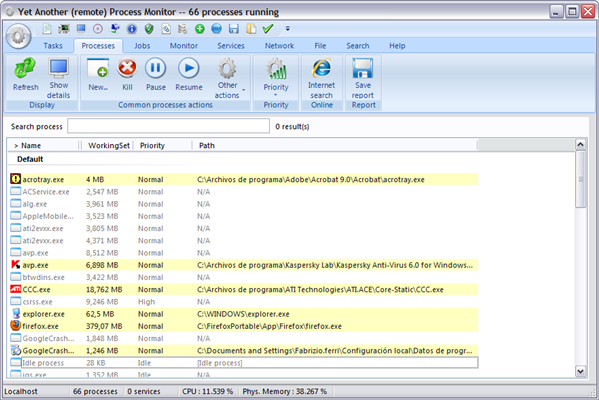Kill the selected process
Screen dimensions: 599x400
[127, 75]
